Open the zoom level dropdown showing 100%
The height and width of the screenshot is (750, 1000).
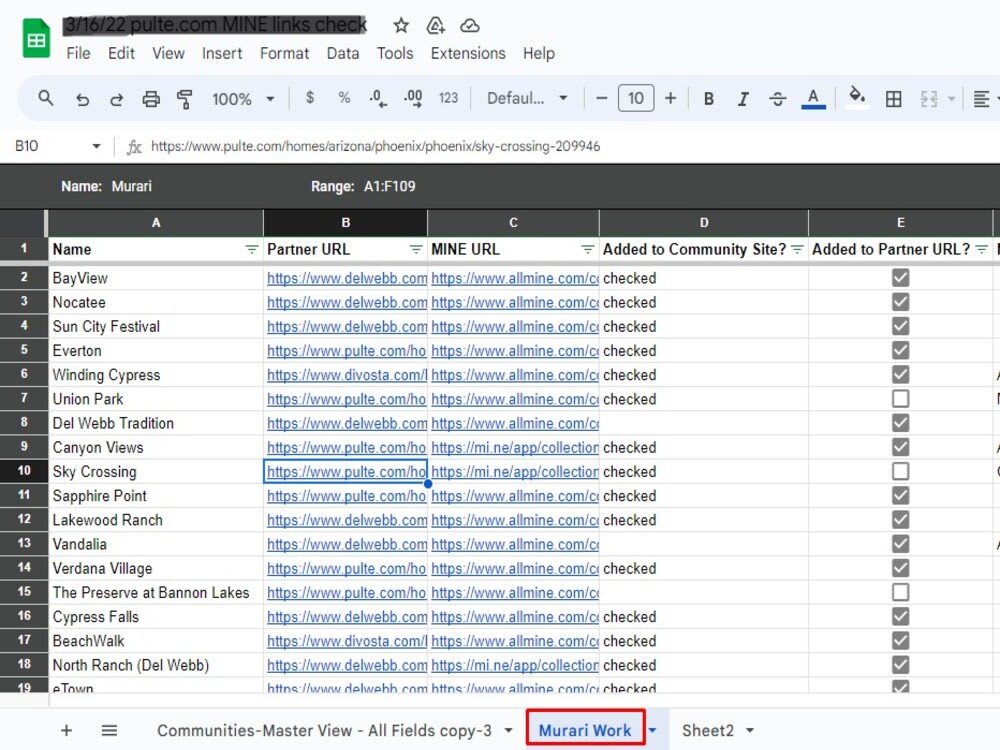pyautogui.click(x=242, y=99)
